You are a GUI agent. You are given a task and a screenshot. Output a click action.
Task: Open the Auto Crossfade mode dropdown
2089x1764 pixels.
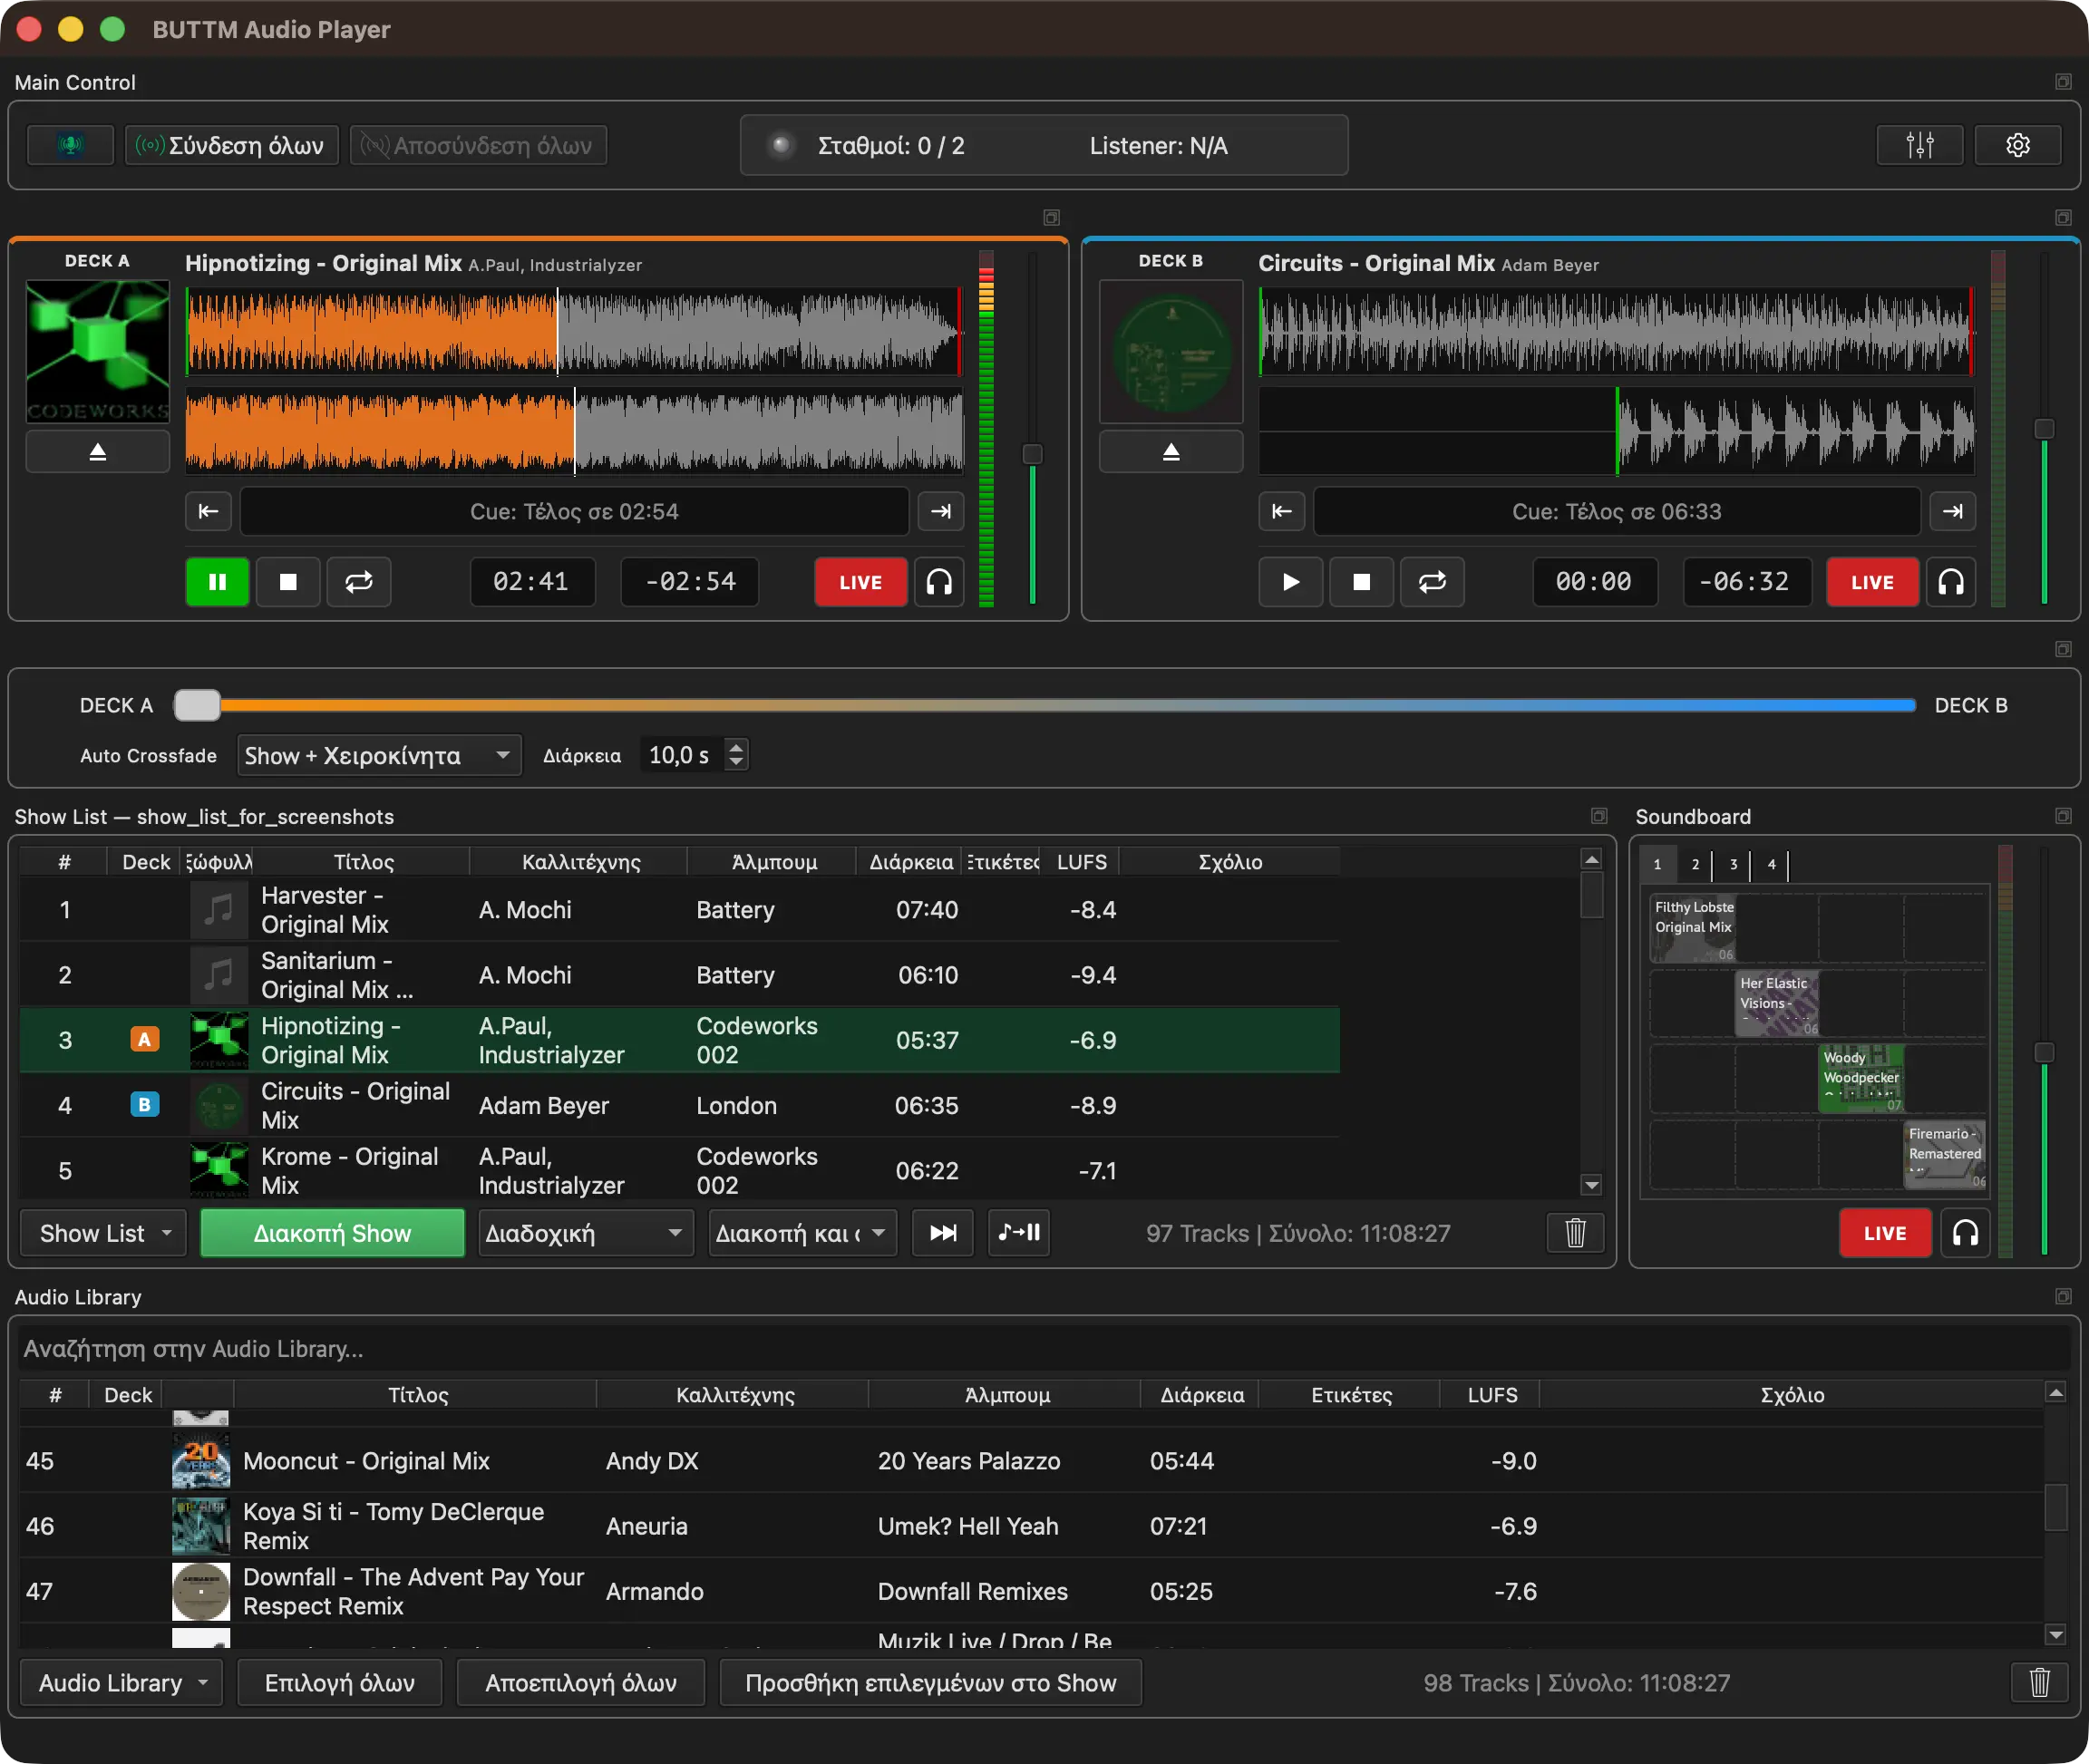click(379, 755)
